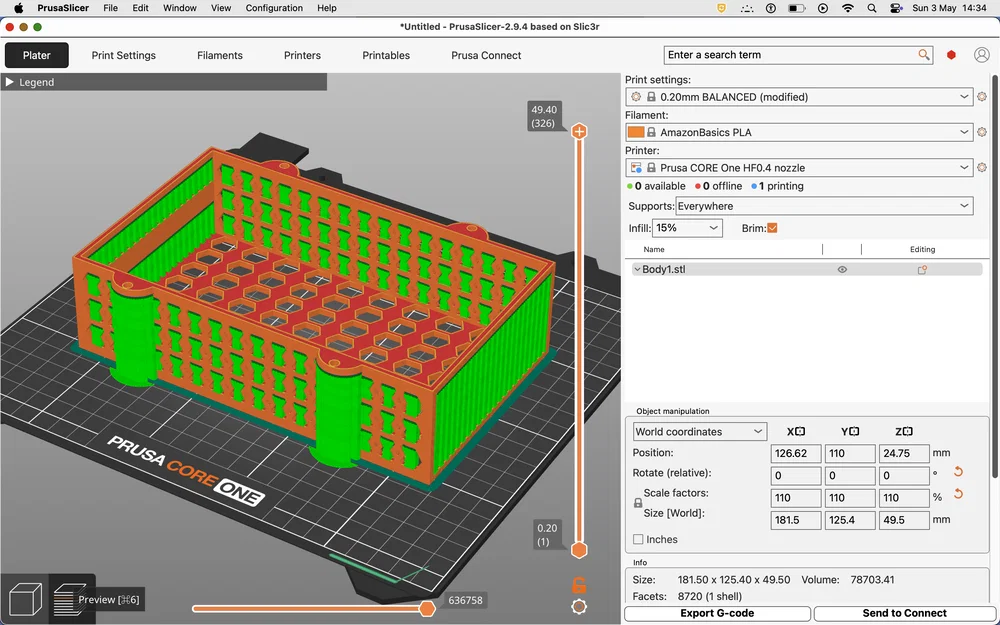Screen dimensions: 1000x625
Task: Click the Y axis mirror icon
Action: [x=855, y=431]
